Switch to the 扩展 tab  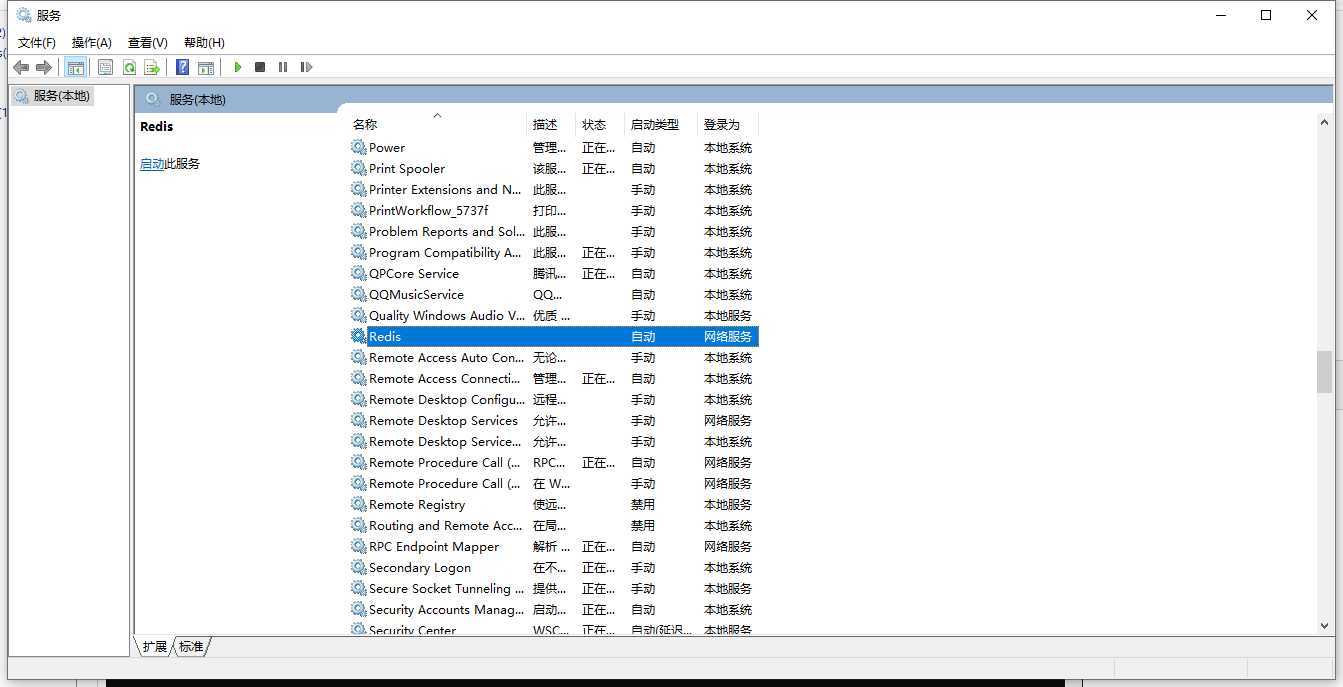click(154, 646)
